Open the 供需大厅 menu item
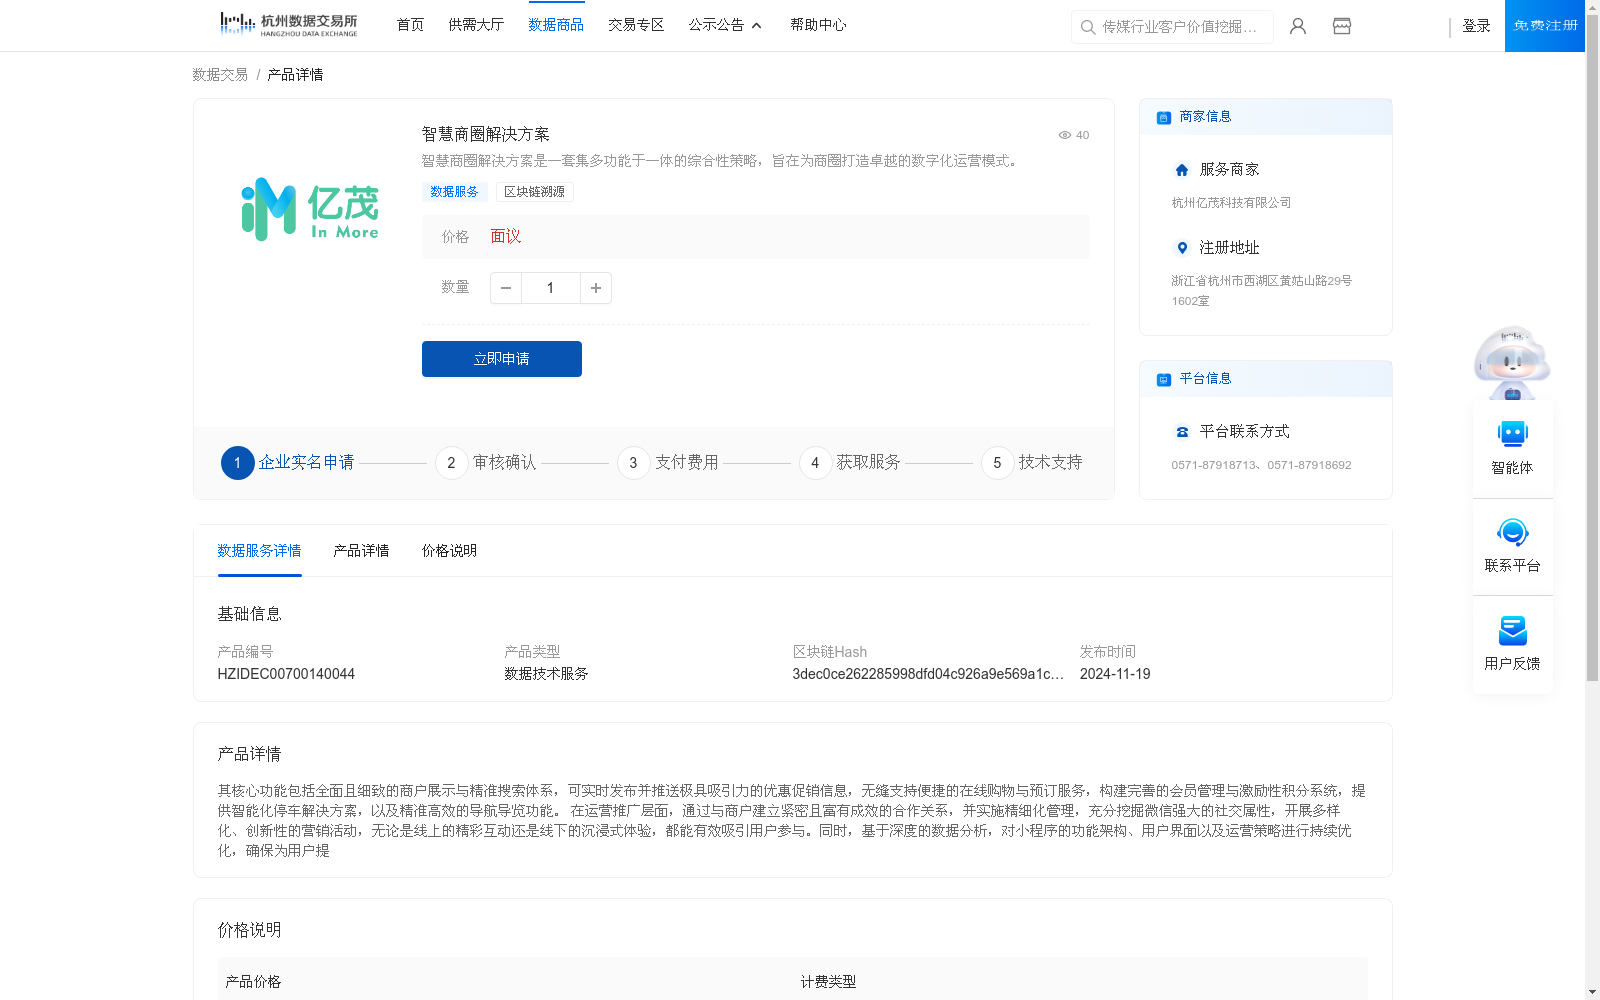Screen dimensions: 1600x1000 pyautogui.click(x=476, y=25)
